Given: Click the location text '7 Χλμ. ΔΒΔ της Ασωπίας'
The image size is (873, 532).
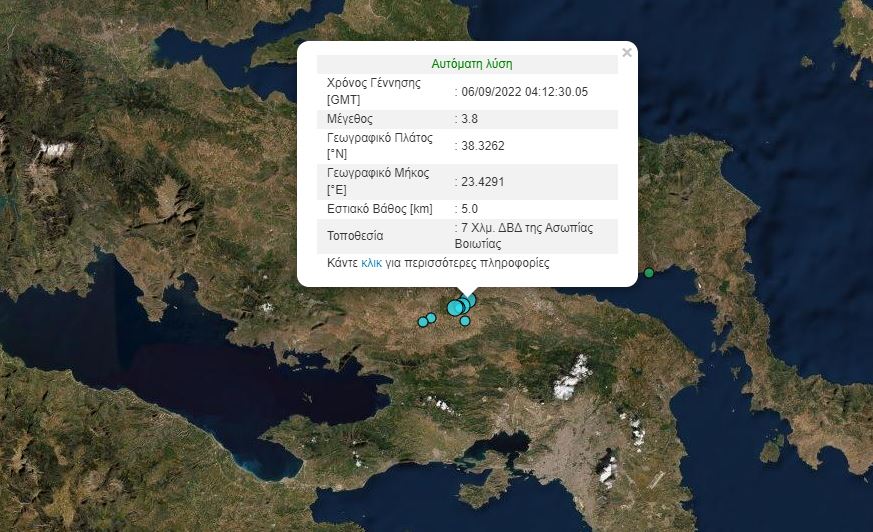Looking at the screenshot, I should point(527,228).
